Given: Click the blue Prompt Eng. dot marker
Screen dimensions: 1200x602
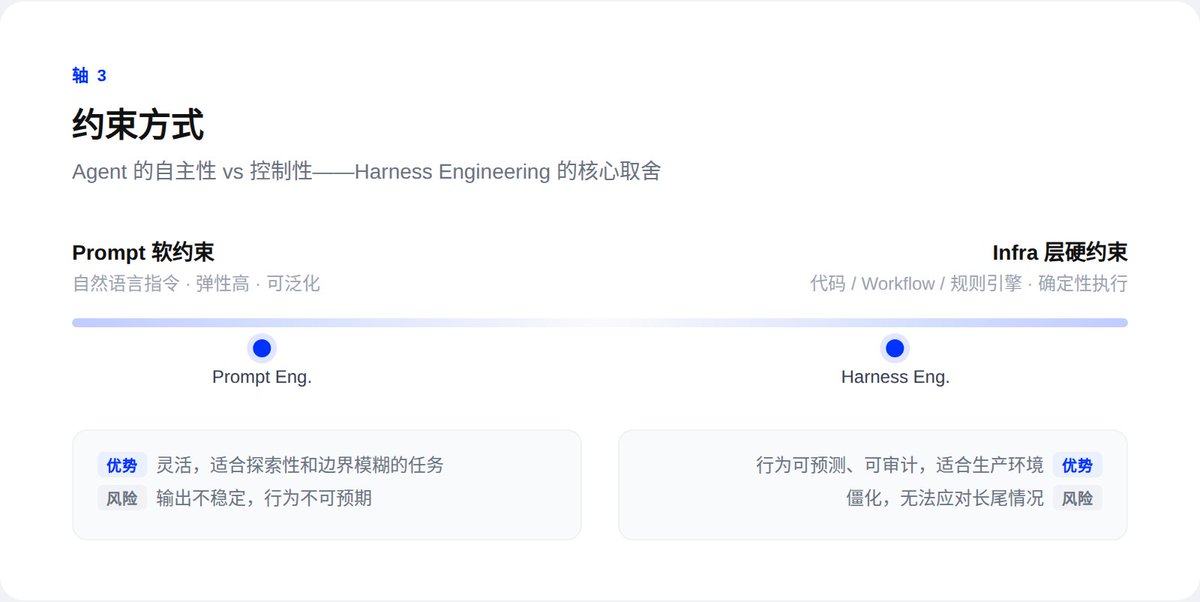Looking at the screenshot, I should 262,348.
